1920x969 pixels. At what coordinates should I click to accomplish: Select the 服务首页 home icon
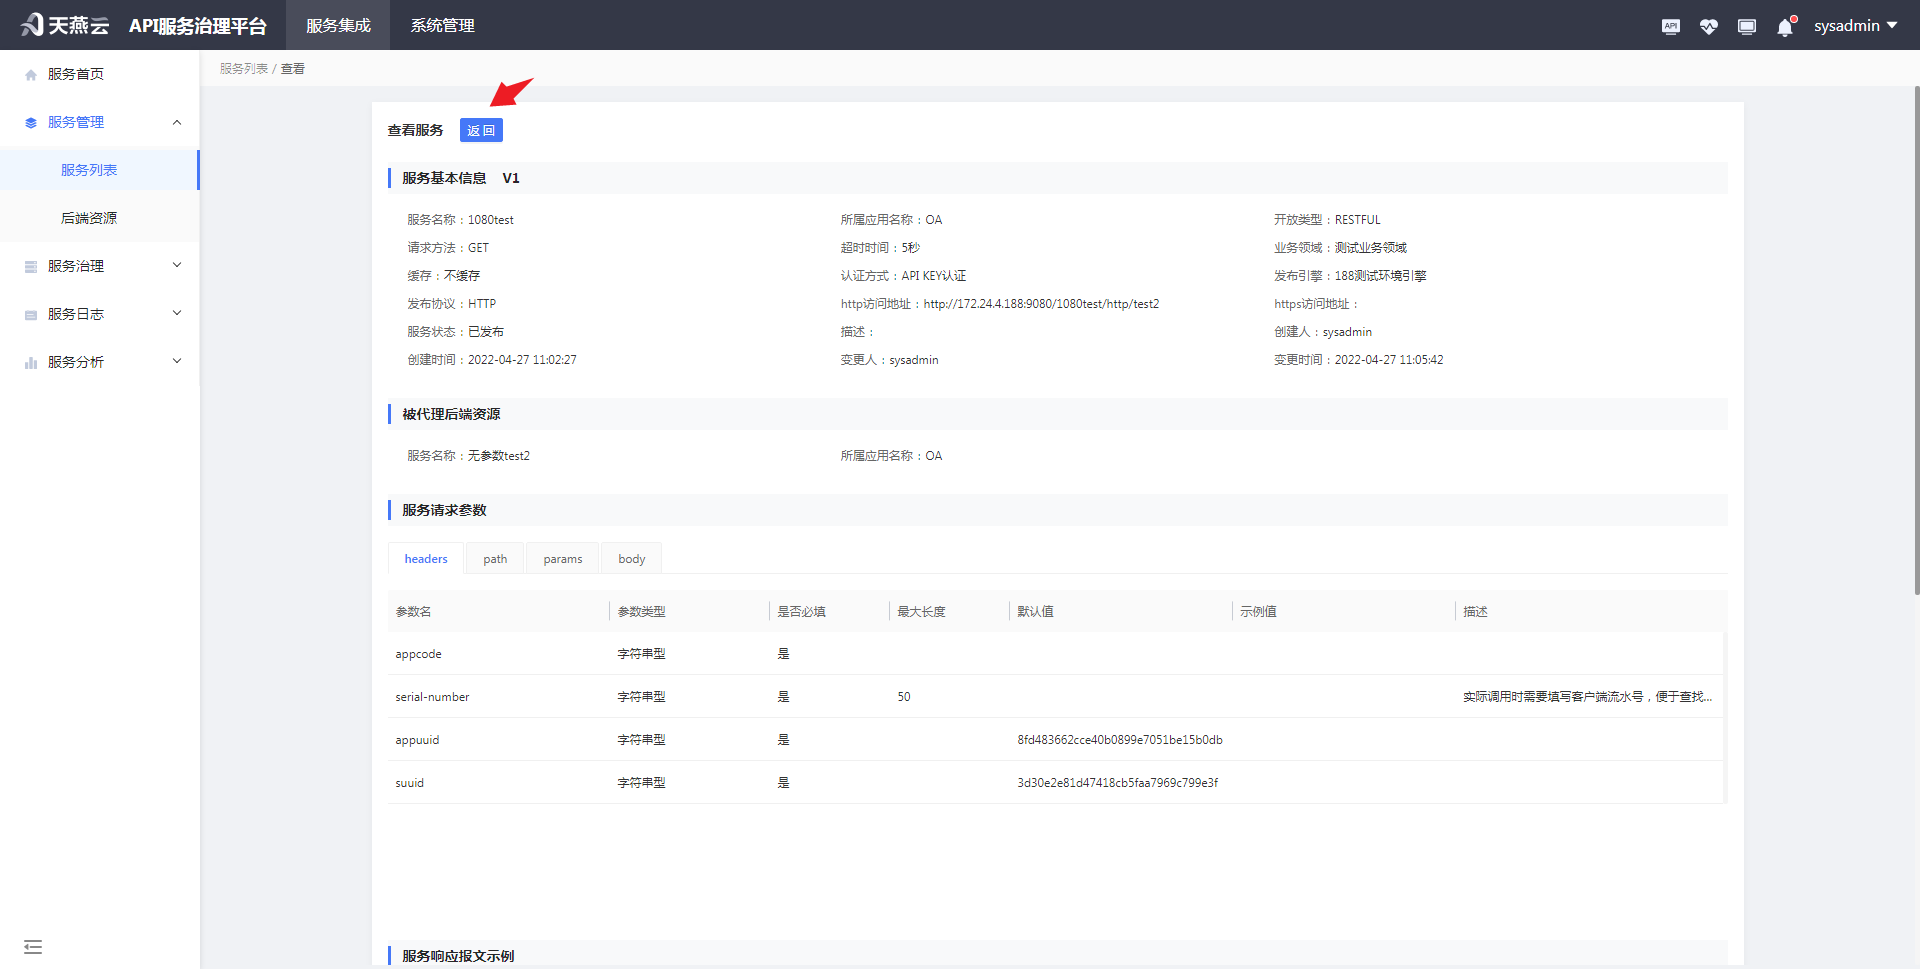click(29, 72)
